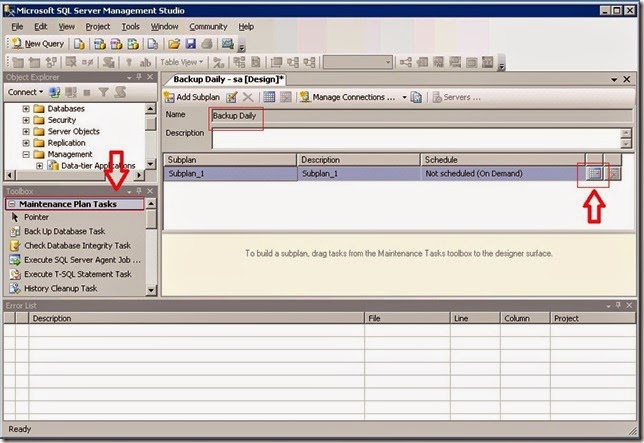Open the Activity Monitor icon

pos(228,44)
